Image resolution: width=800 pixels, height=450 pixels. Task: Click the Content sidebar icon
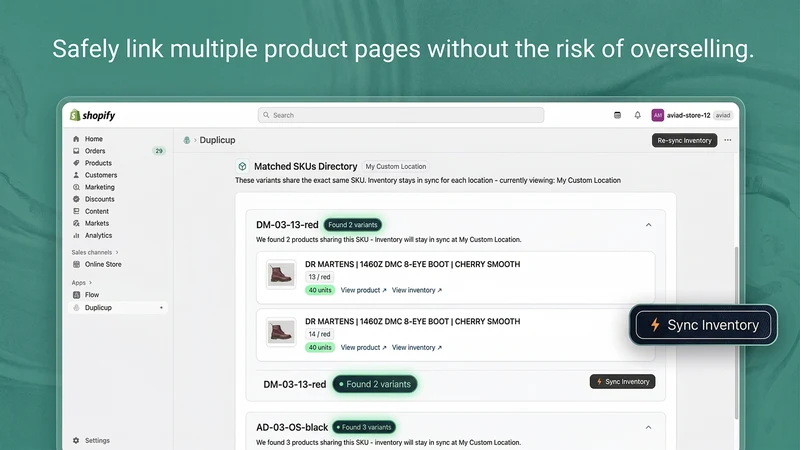tap(76, 211)
